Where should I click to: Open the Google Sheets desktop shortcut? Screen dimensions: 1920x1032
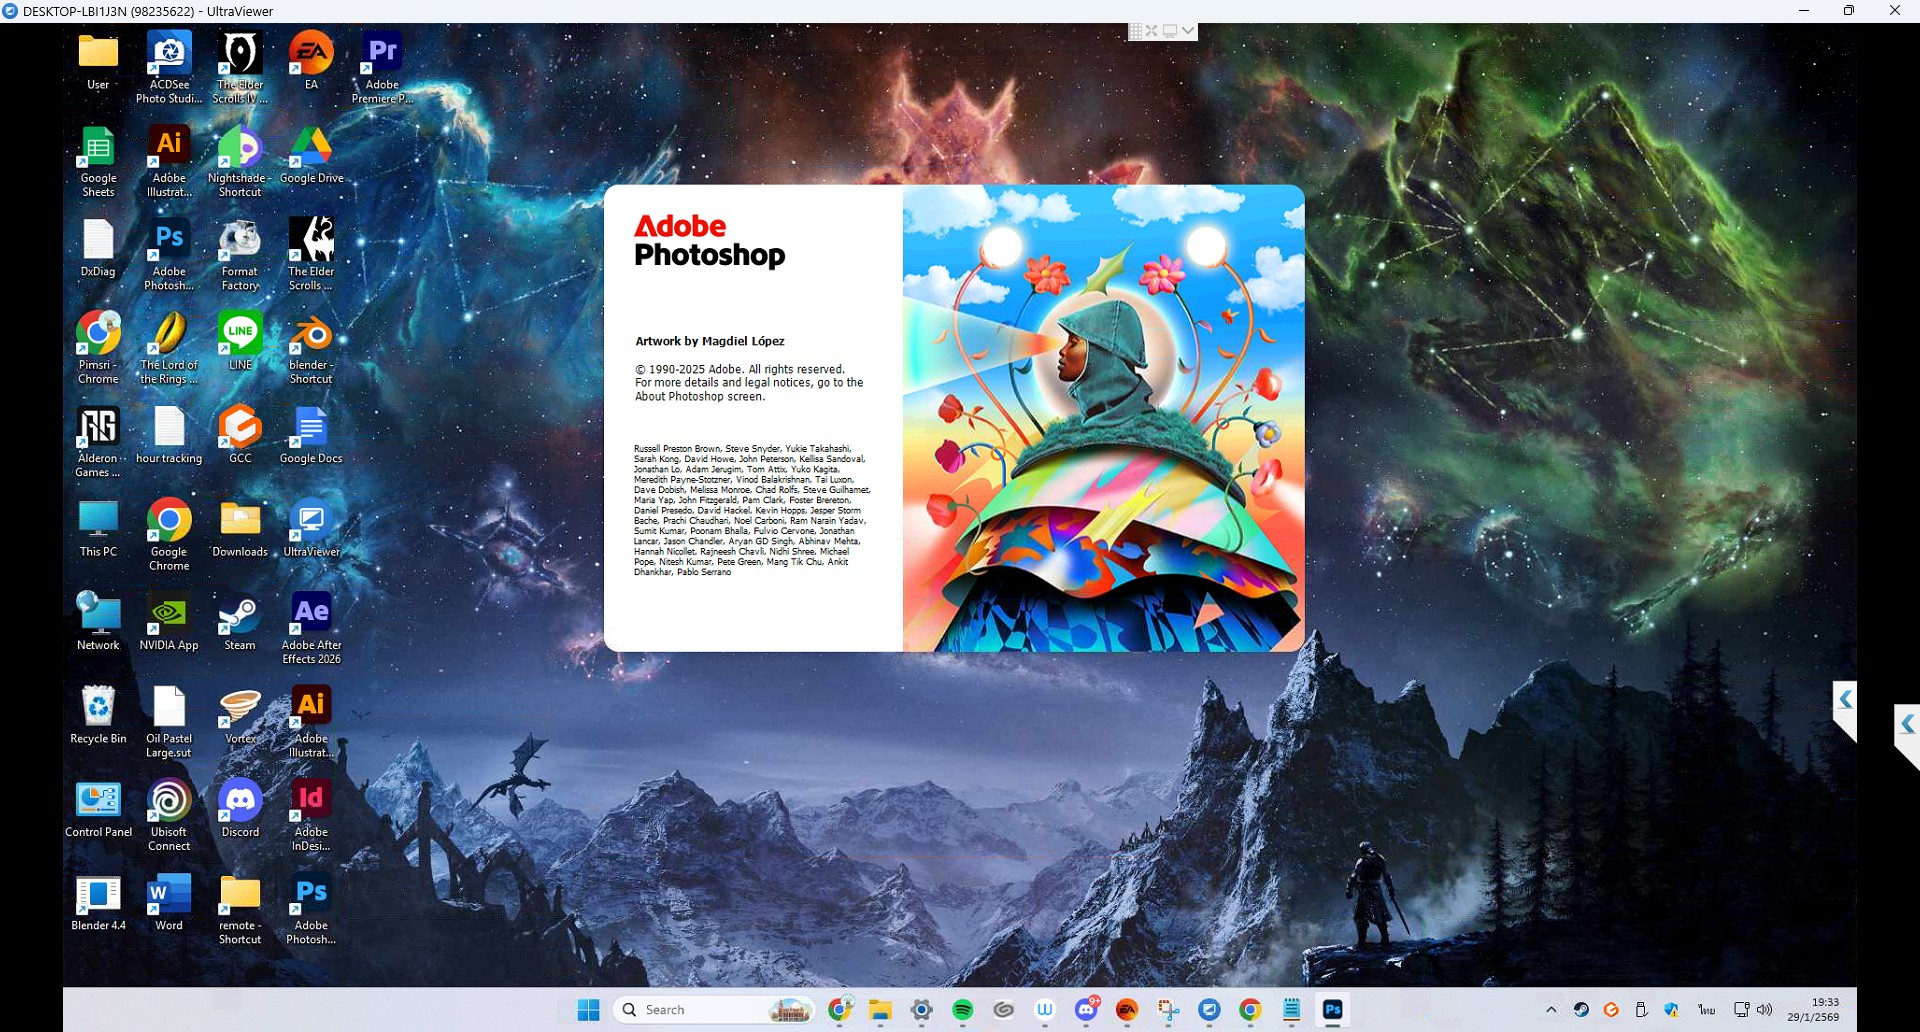point(98,161)
